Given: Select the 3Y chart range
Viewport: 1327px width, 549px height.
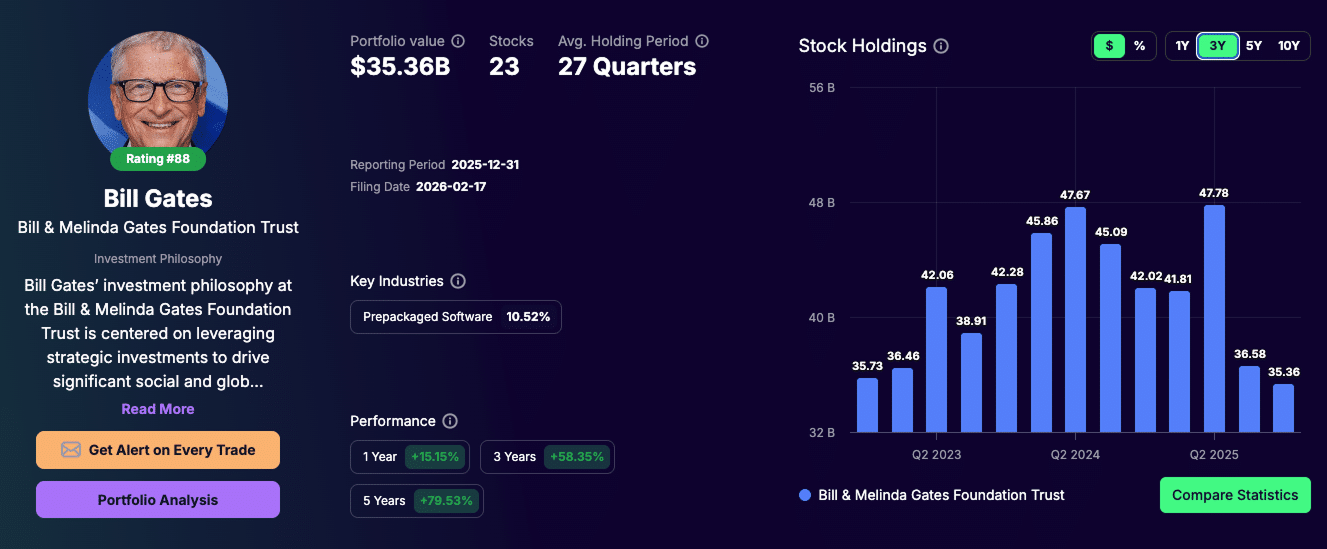Looking at the screenshot, I should click(x=1218, y=46).
